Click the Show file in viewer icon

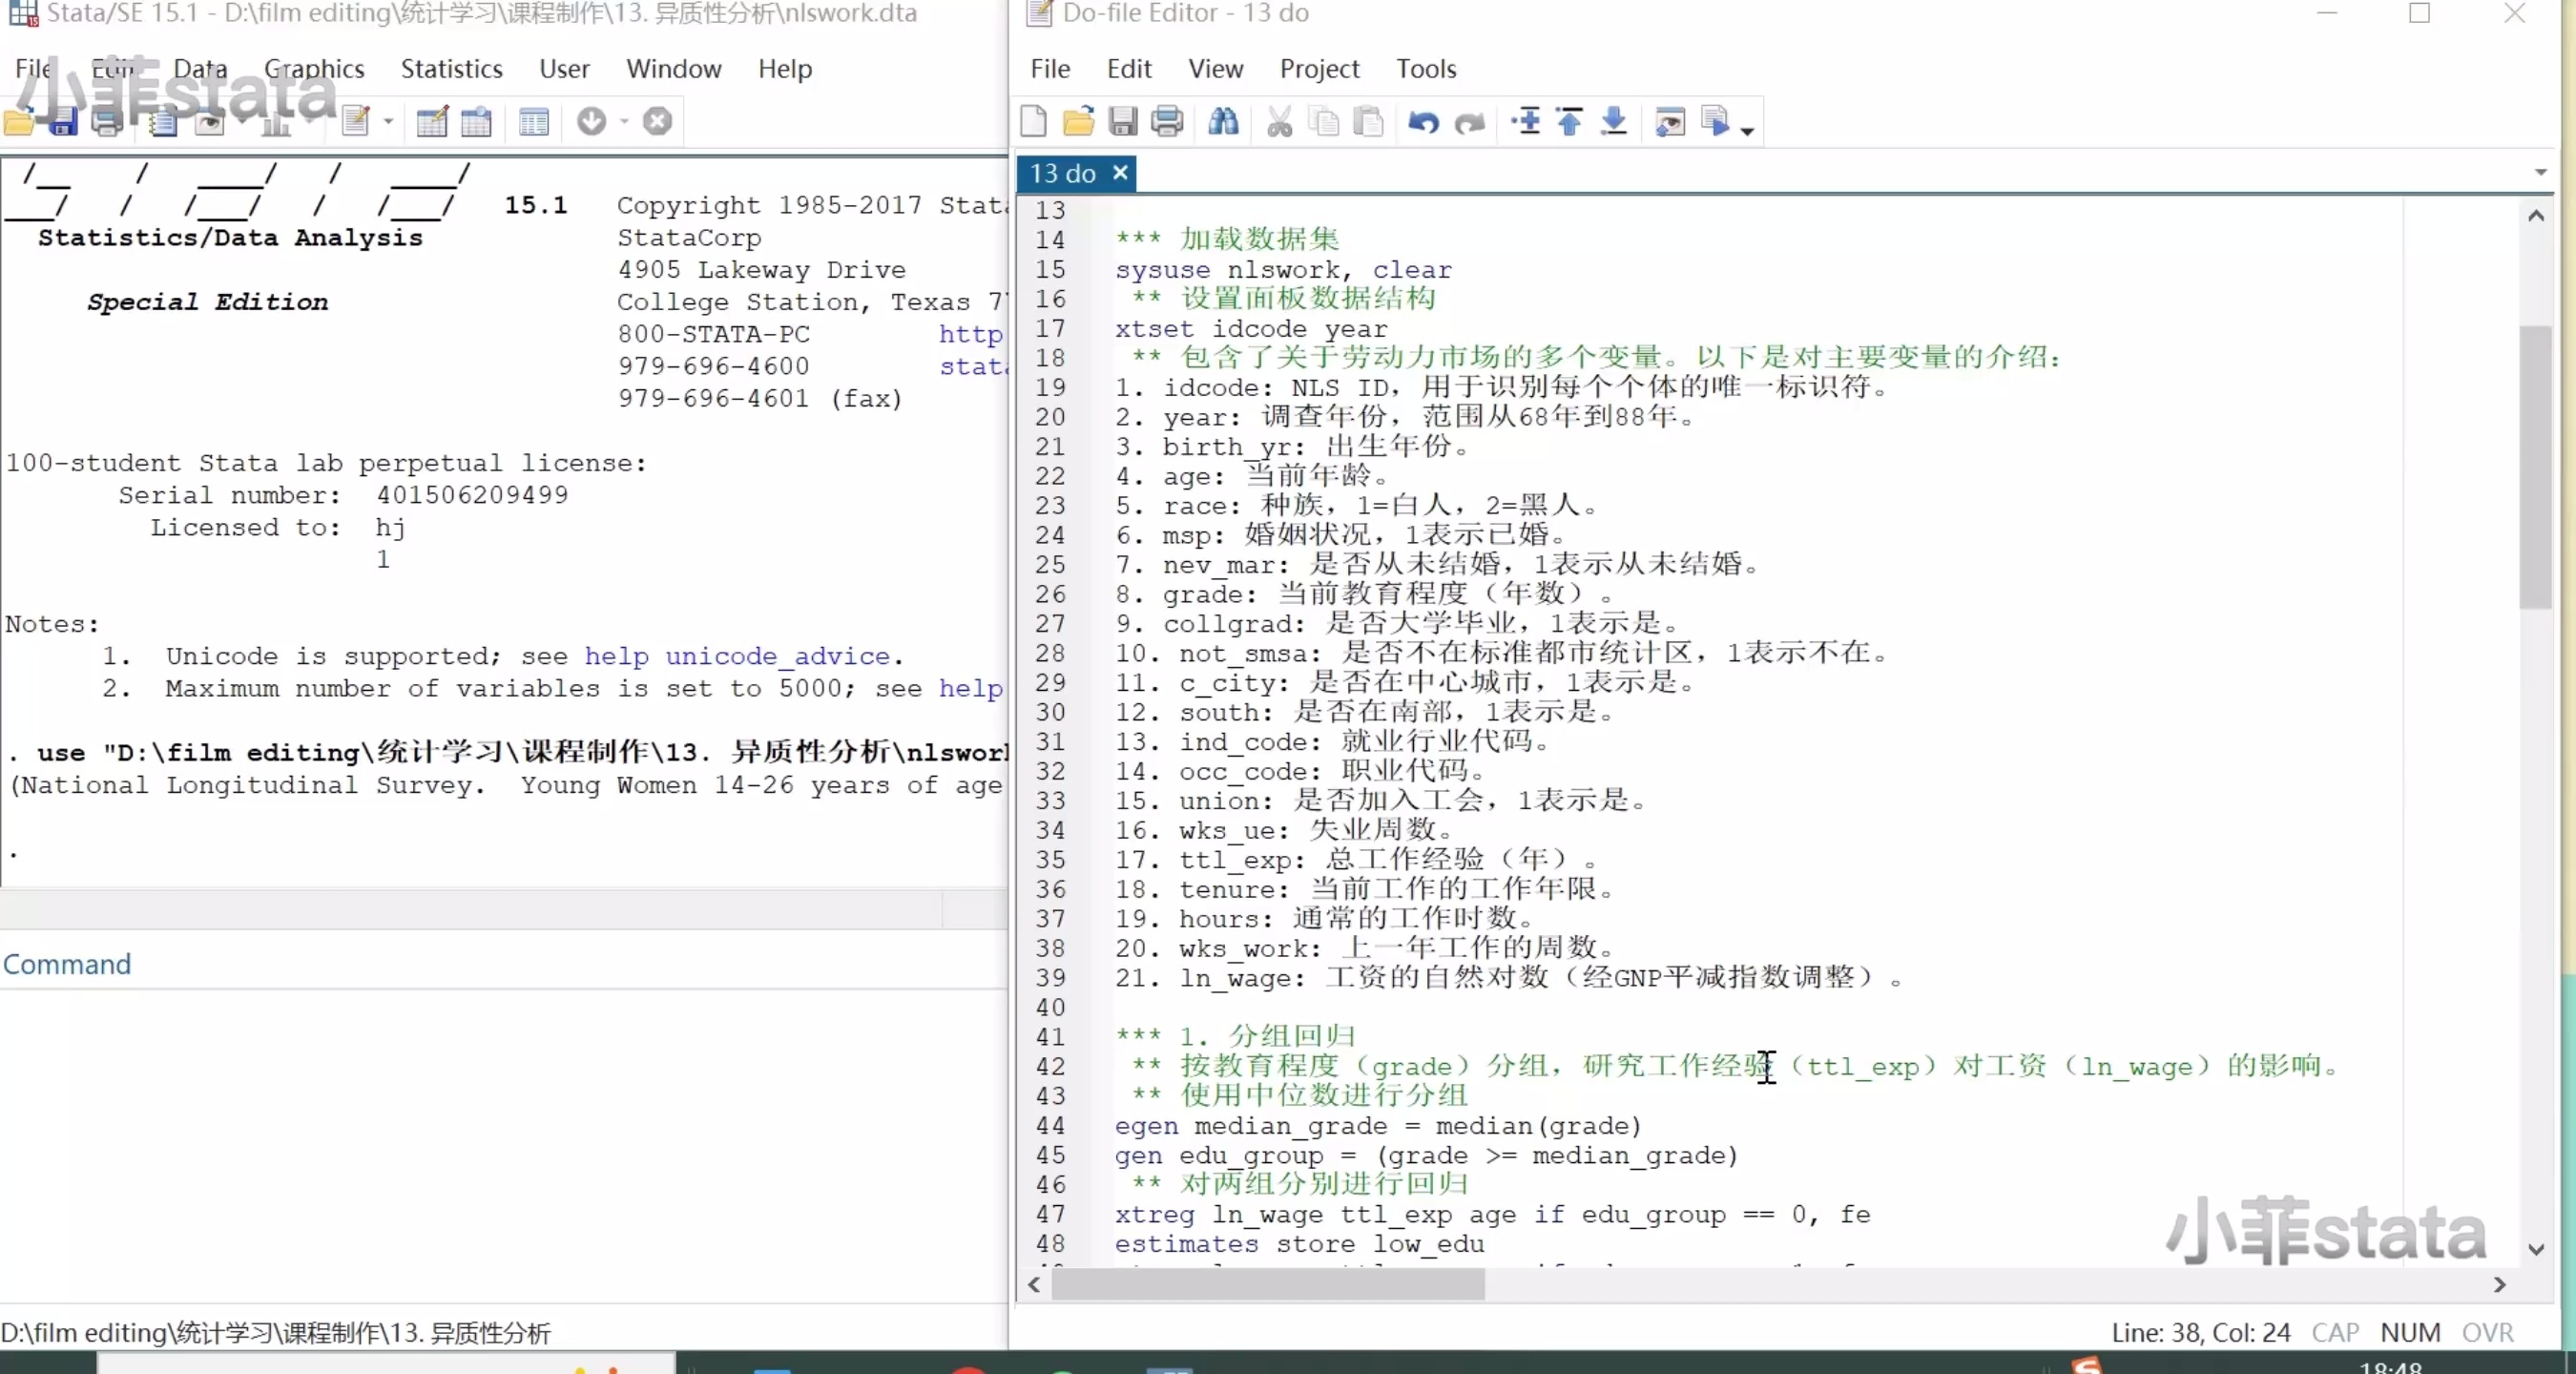(1669, 122)
